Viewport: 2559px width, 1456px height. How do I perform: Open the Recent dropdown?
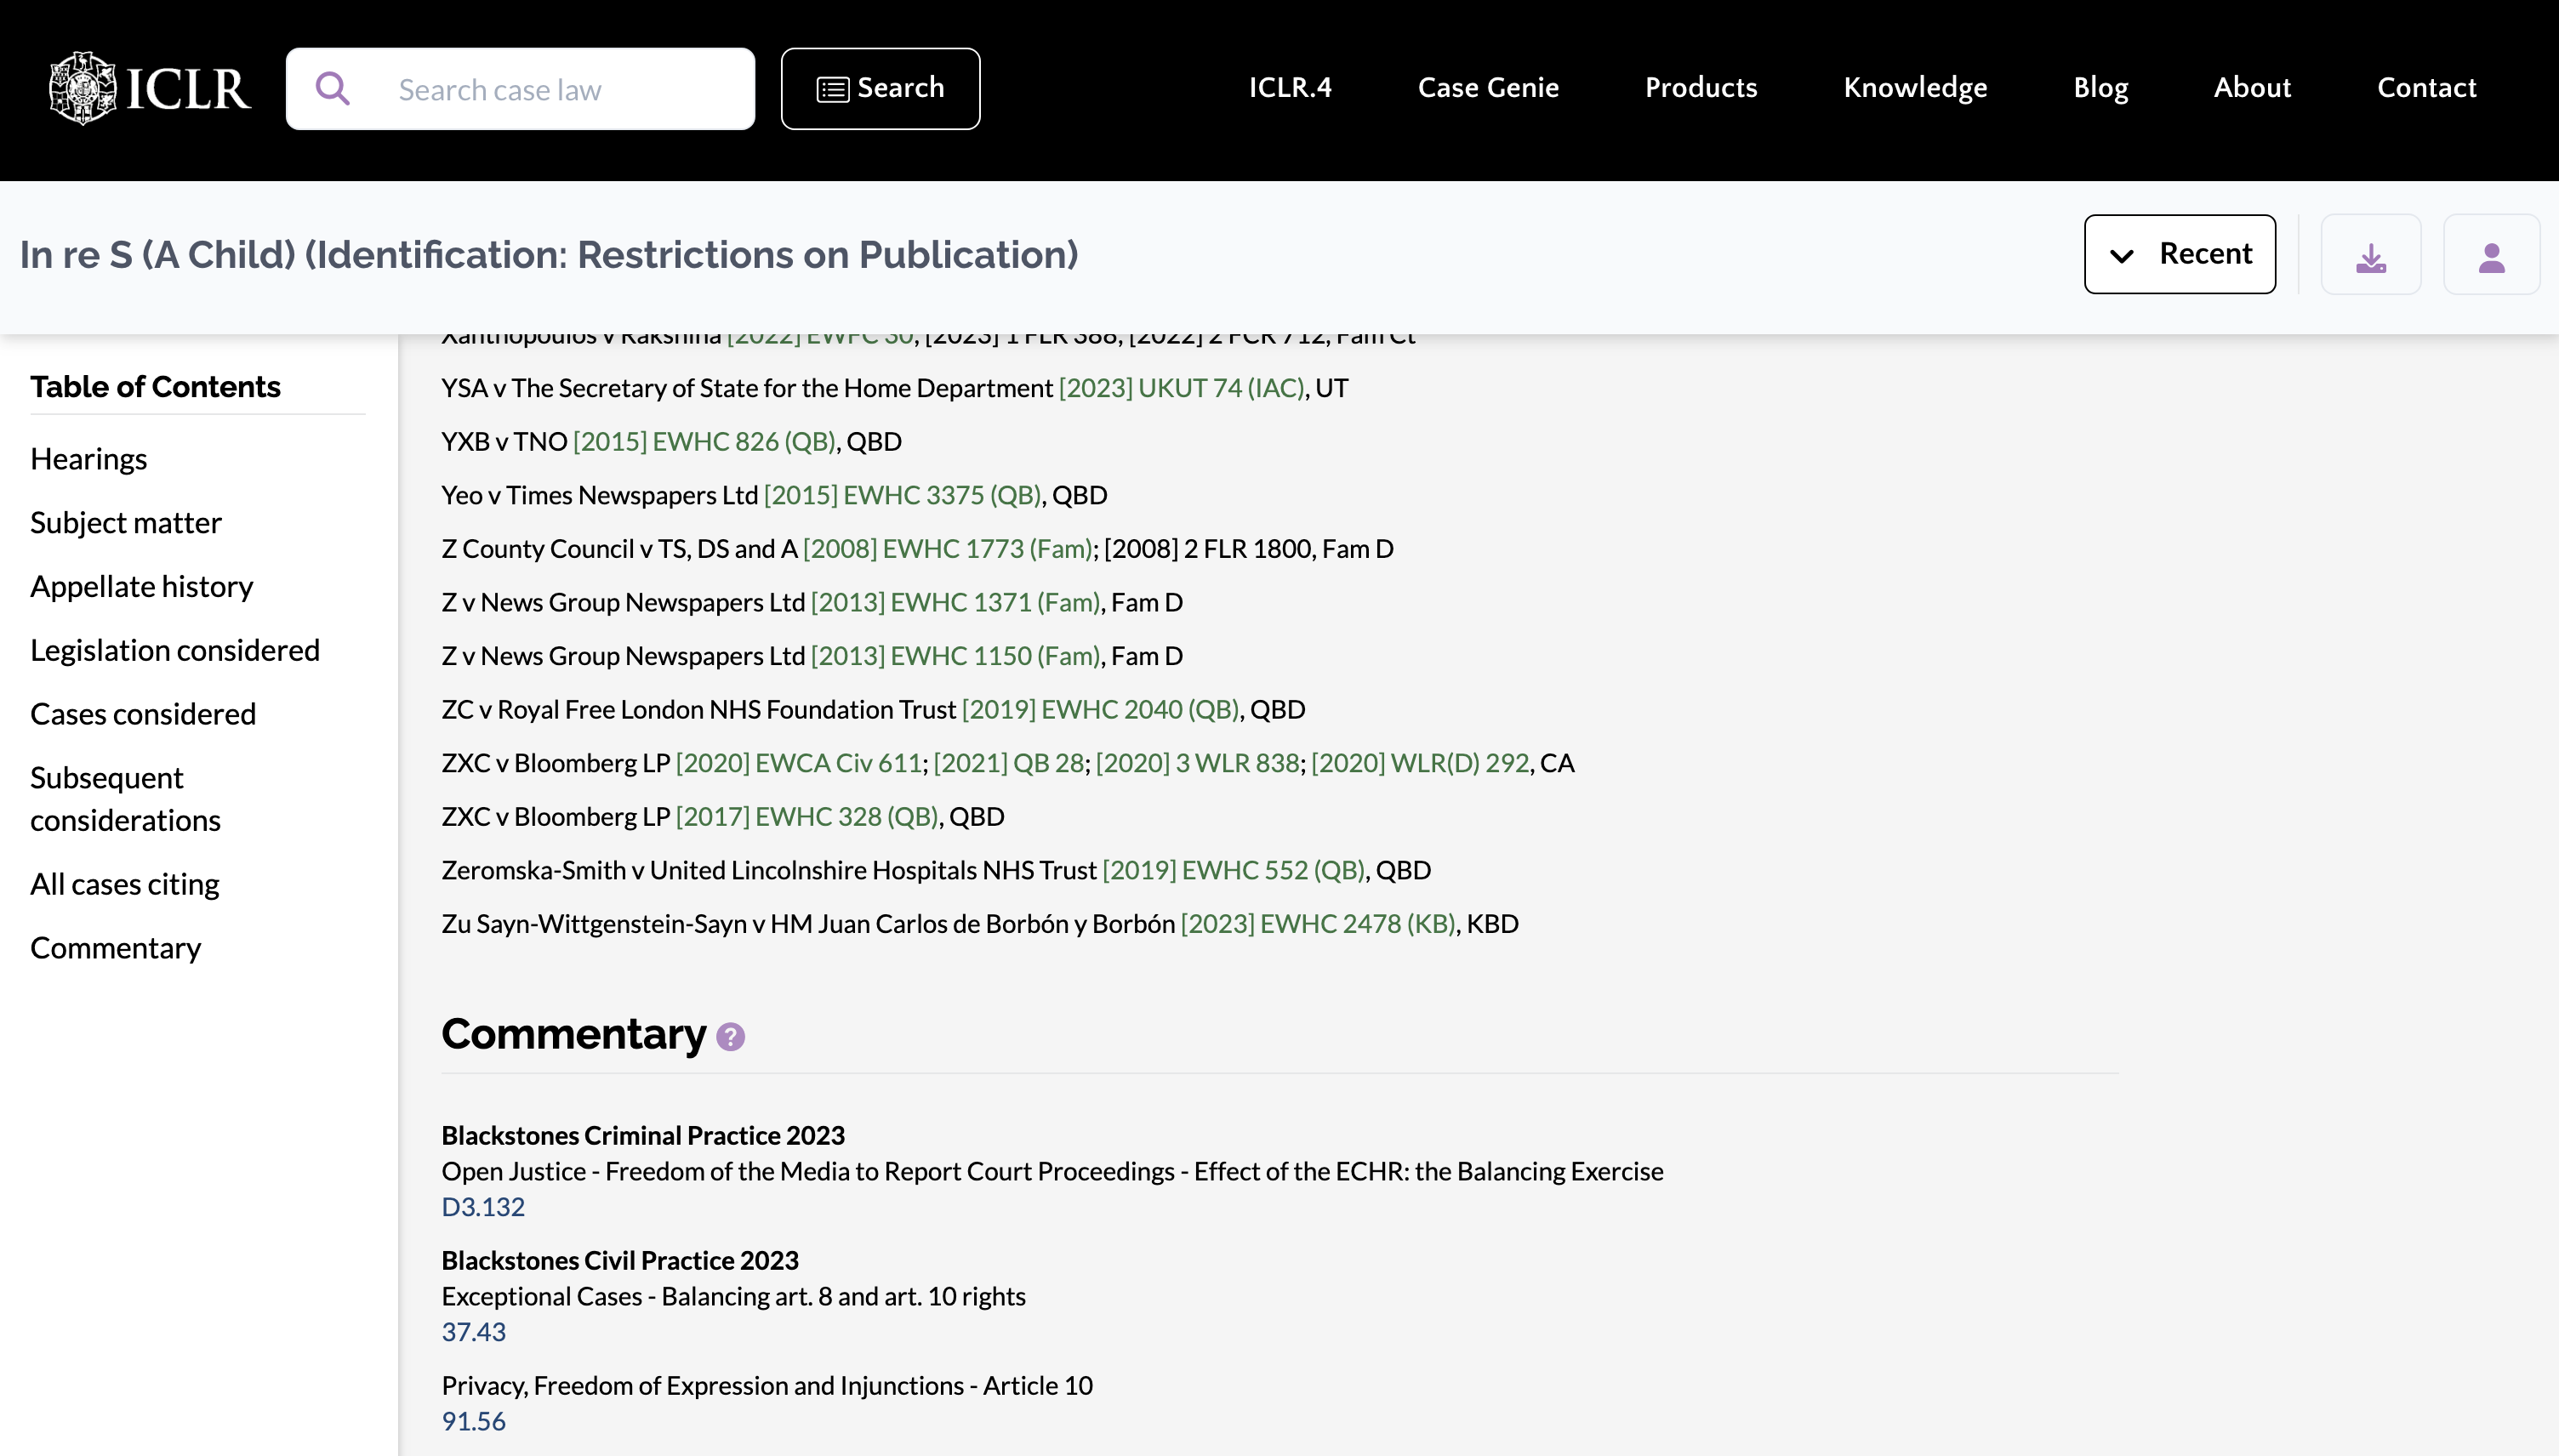[2180, 254]
